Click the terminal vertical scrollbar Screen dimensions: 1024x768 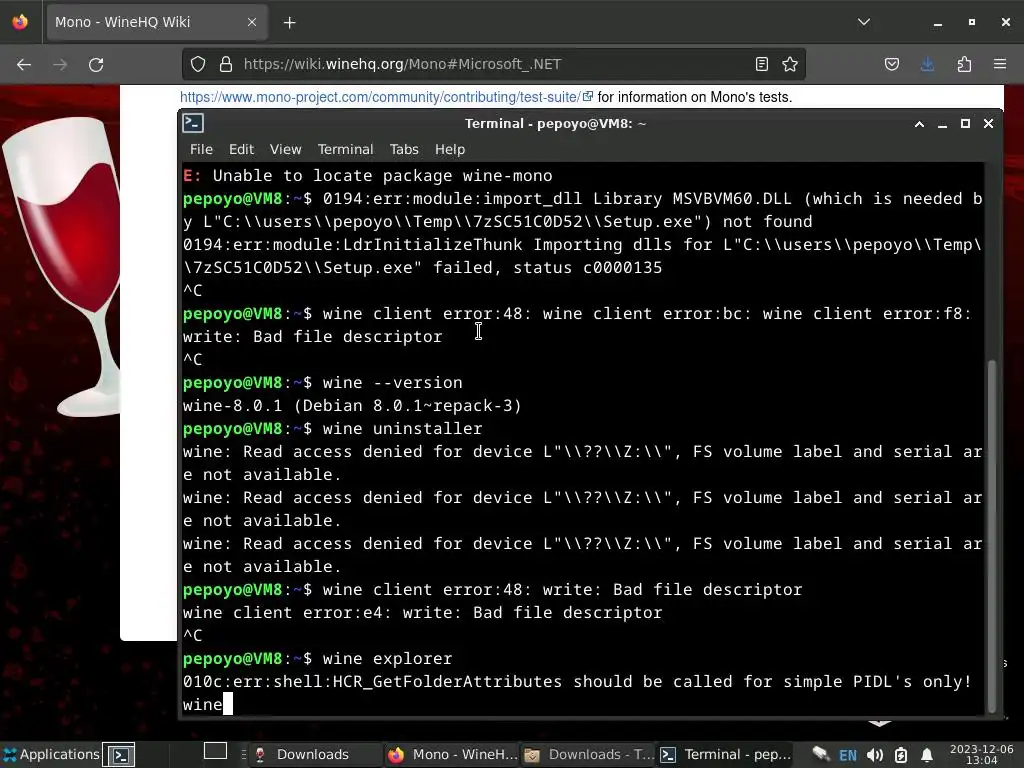pos(992,536)
